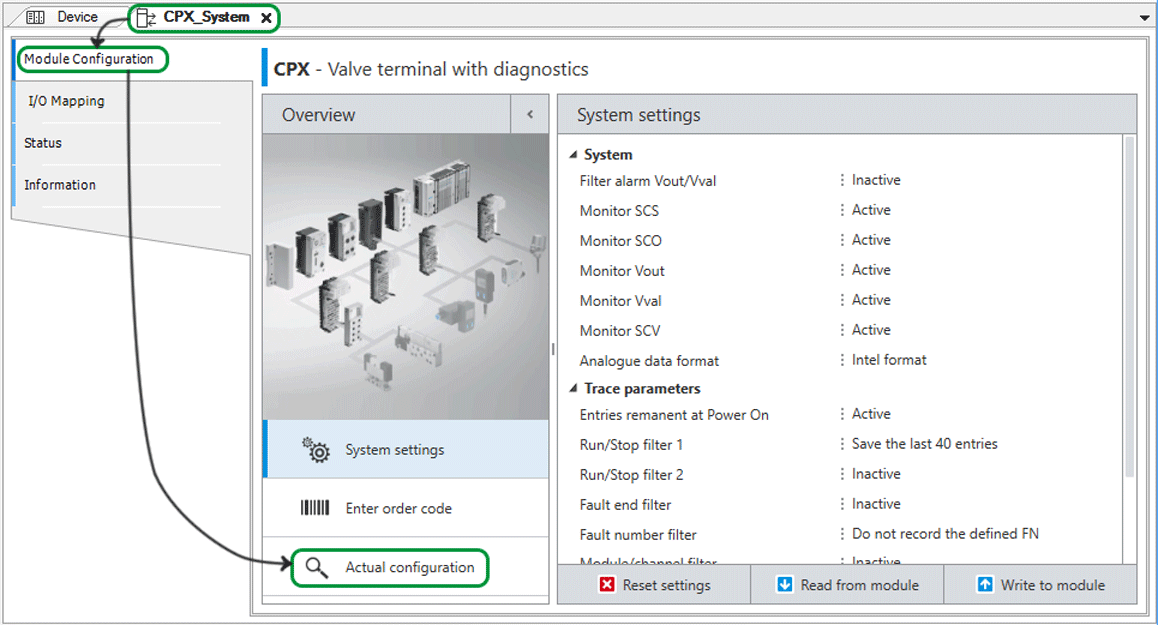Click Write to module button

pos(1040,585)
